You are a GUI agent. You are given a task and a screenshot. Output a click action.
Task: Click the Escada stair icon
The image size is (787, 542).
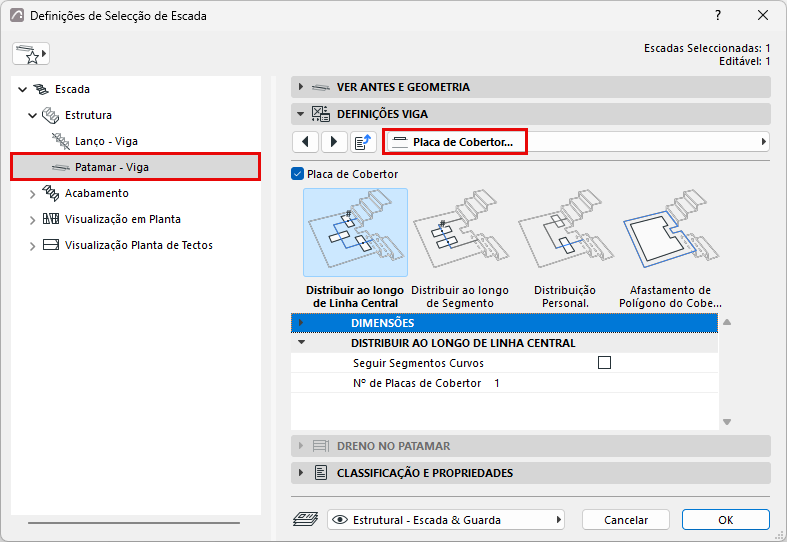tap(41, 89)
